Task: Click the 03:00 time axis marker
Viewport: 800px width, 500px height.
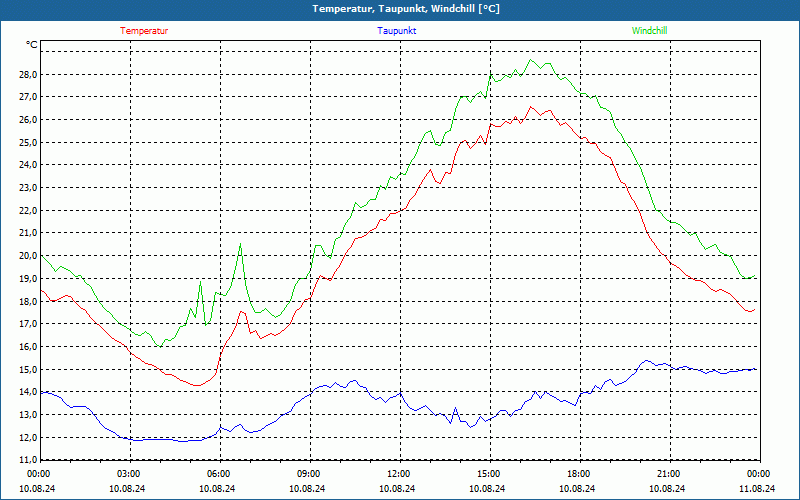Action: (129, 474)
